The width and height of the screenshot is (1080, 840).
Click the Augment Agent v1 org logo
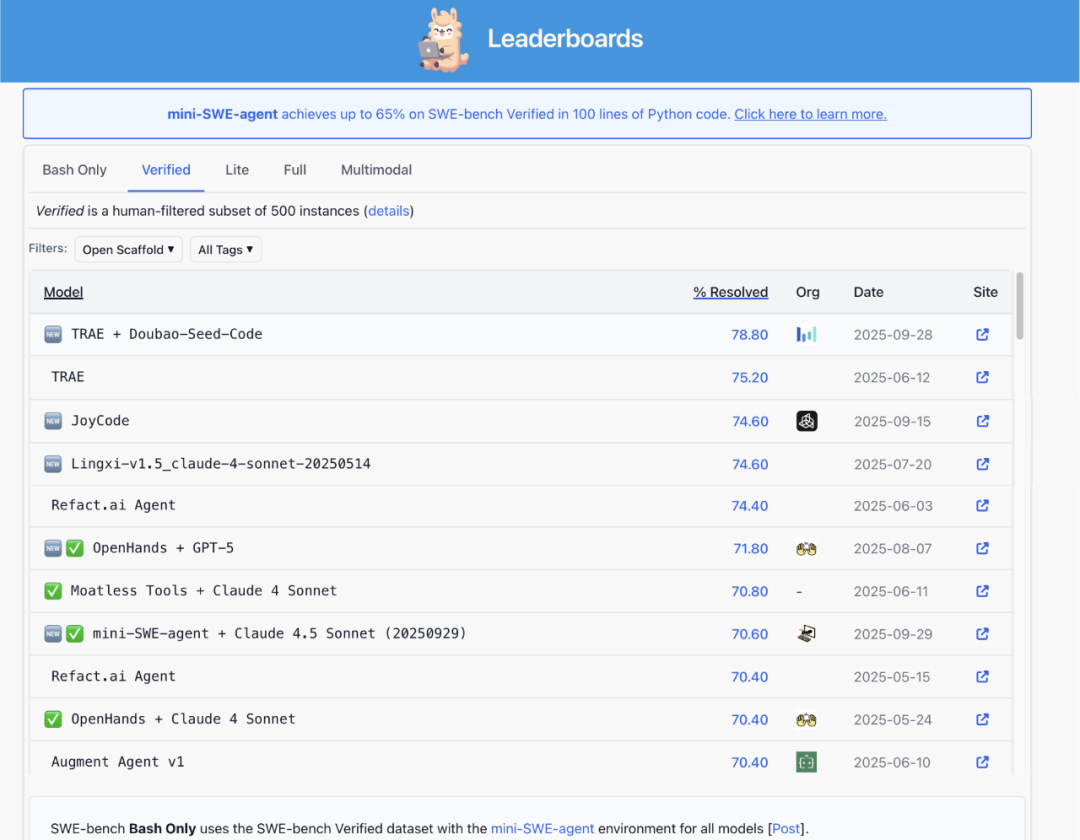807,762
